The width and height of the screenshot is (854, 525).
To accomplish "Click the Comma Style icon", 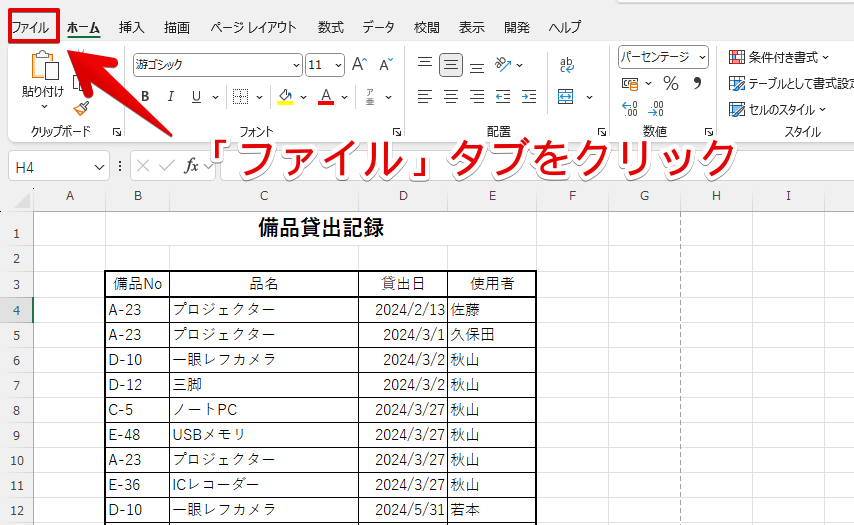I will (x=697, y=83).
